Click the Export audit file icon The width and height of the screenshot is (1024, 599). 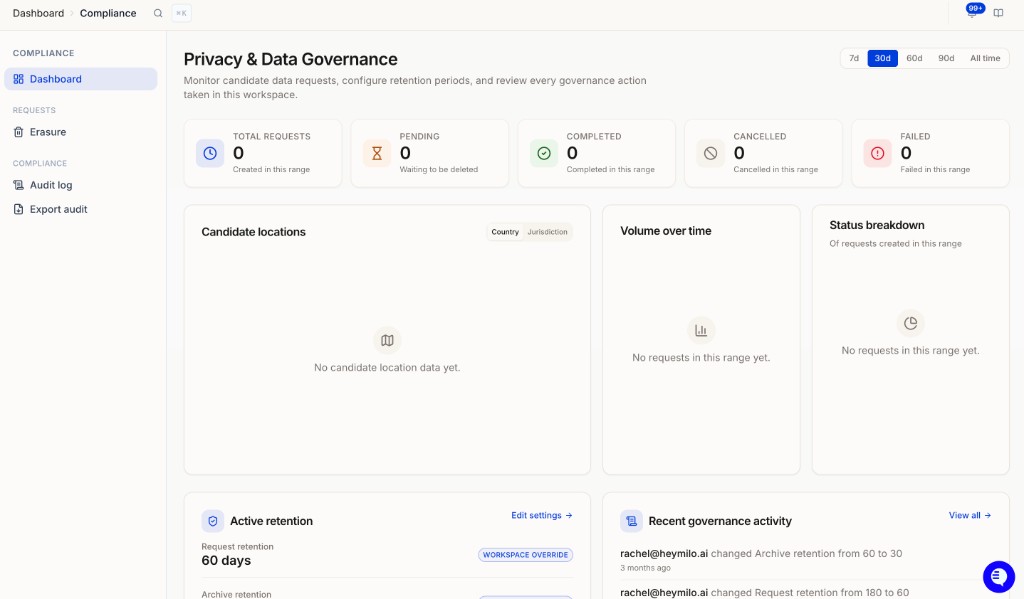(18, 209)
